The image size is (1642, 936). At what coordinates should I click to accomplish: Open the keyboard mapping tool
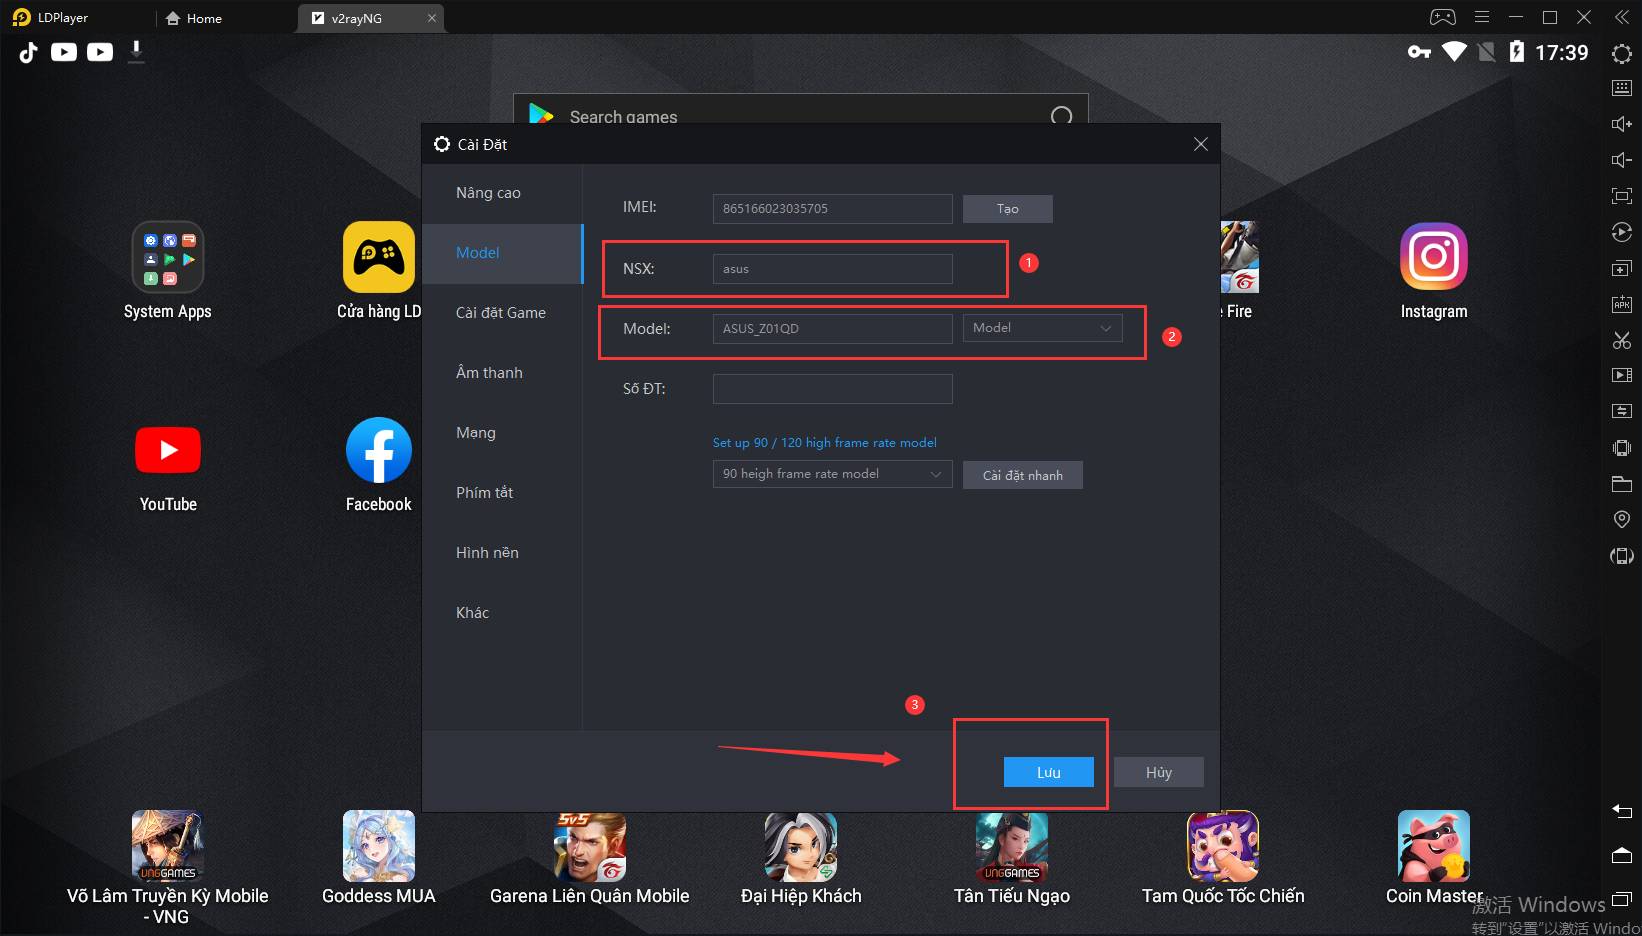tap(1622, 88)
